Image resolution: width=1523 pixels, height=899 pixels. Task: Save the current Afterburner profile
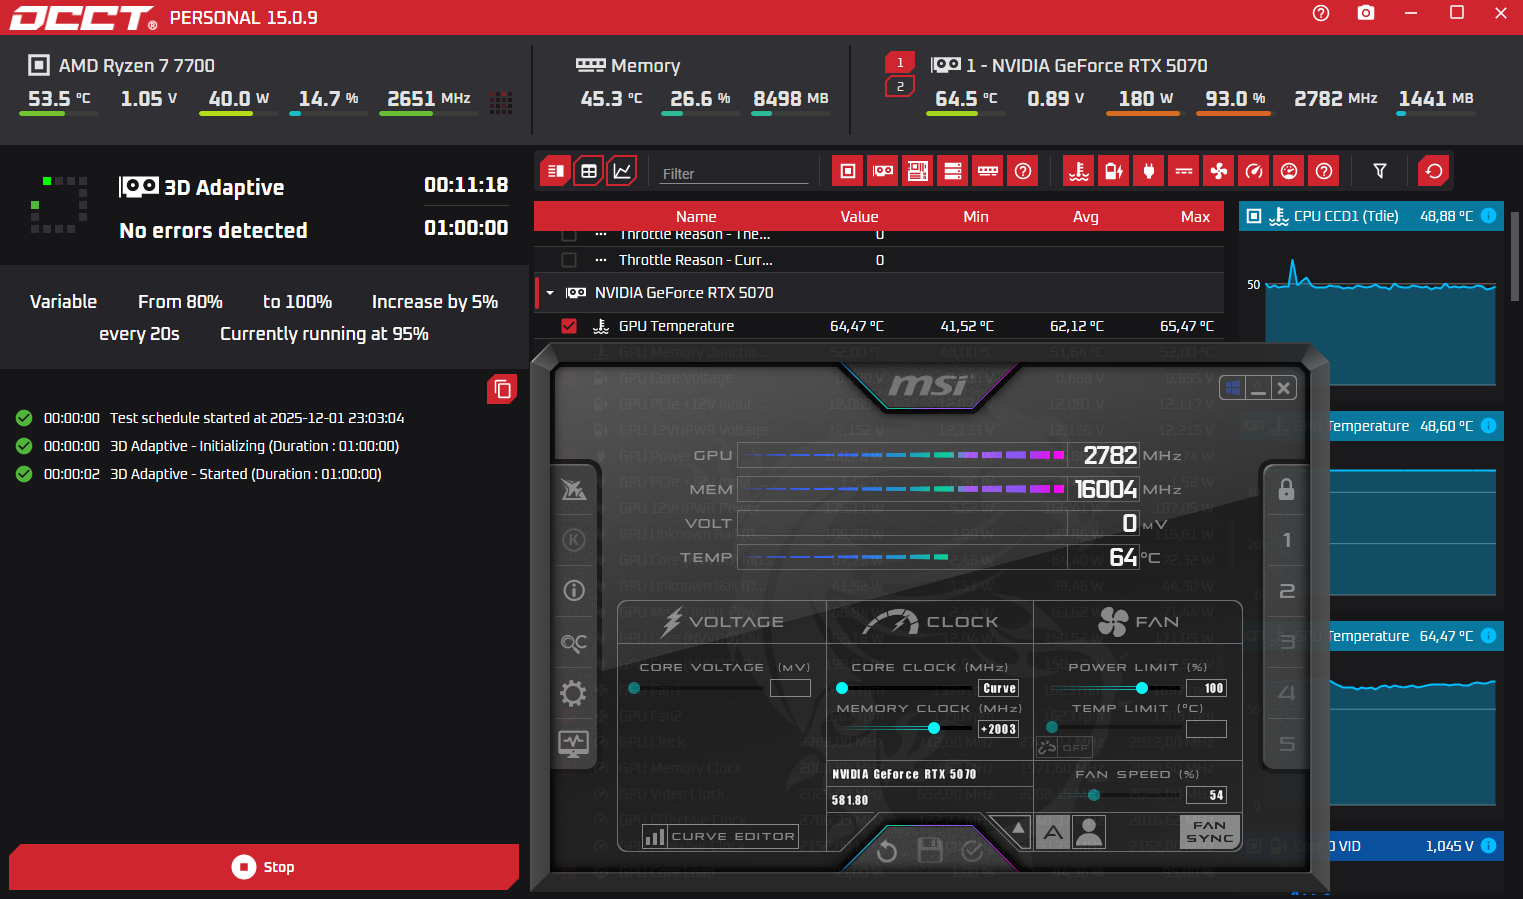tap(930, 851)
